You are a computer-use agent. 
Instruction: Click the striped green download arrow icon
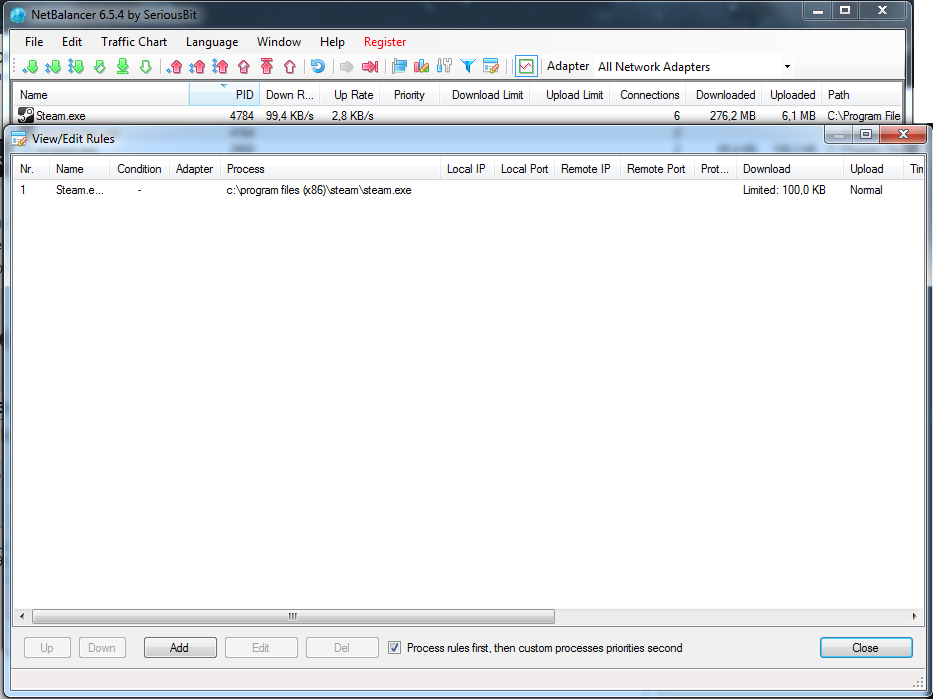coord(99,67)
